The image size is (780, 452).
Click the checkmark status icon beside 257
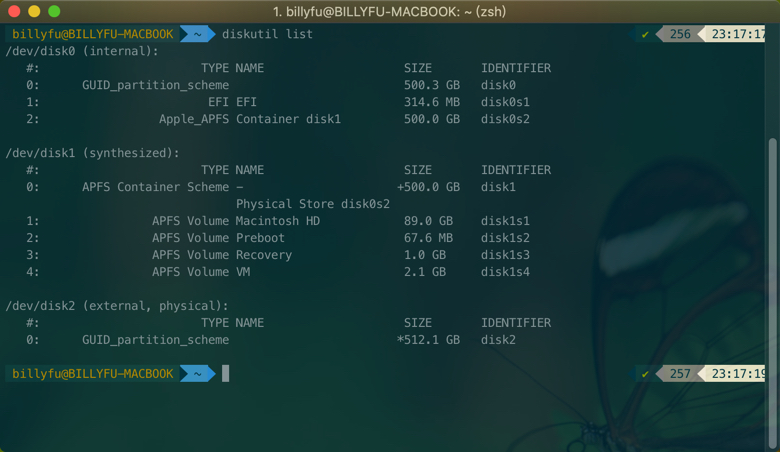coord(645,374)
